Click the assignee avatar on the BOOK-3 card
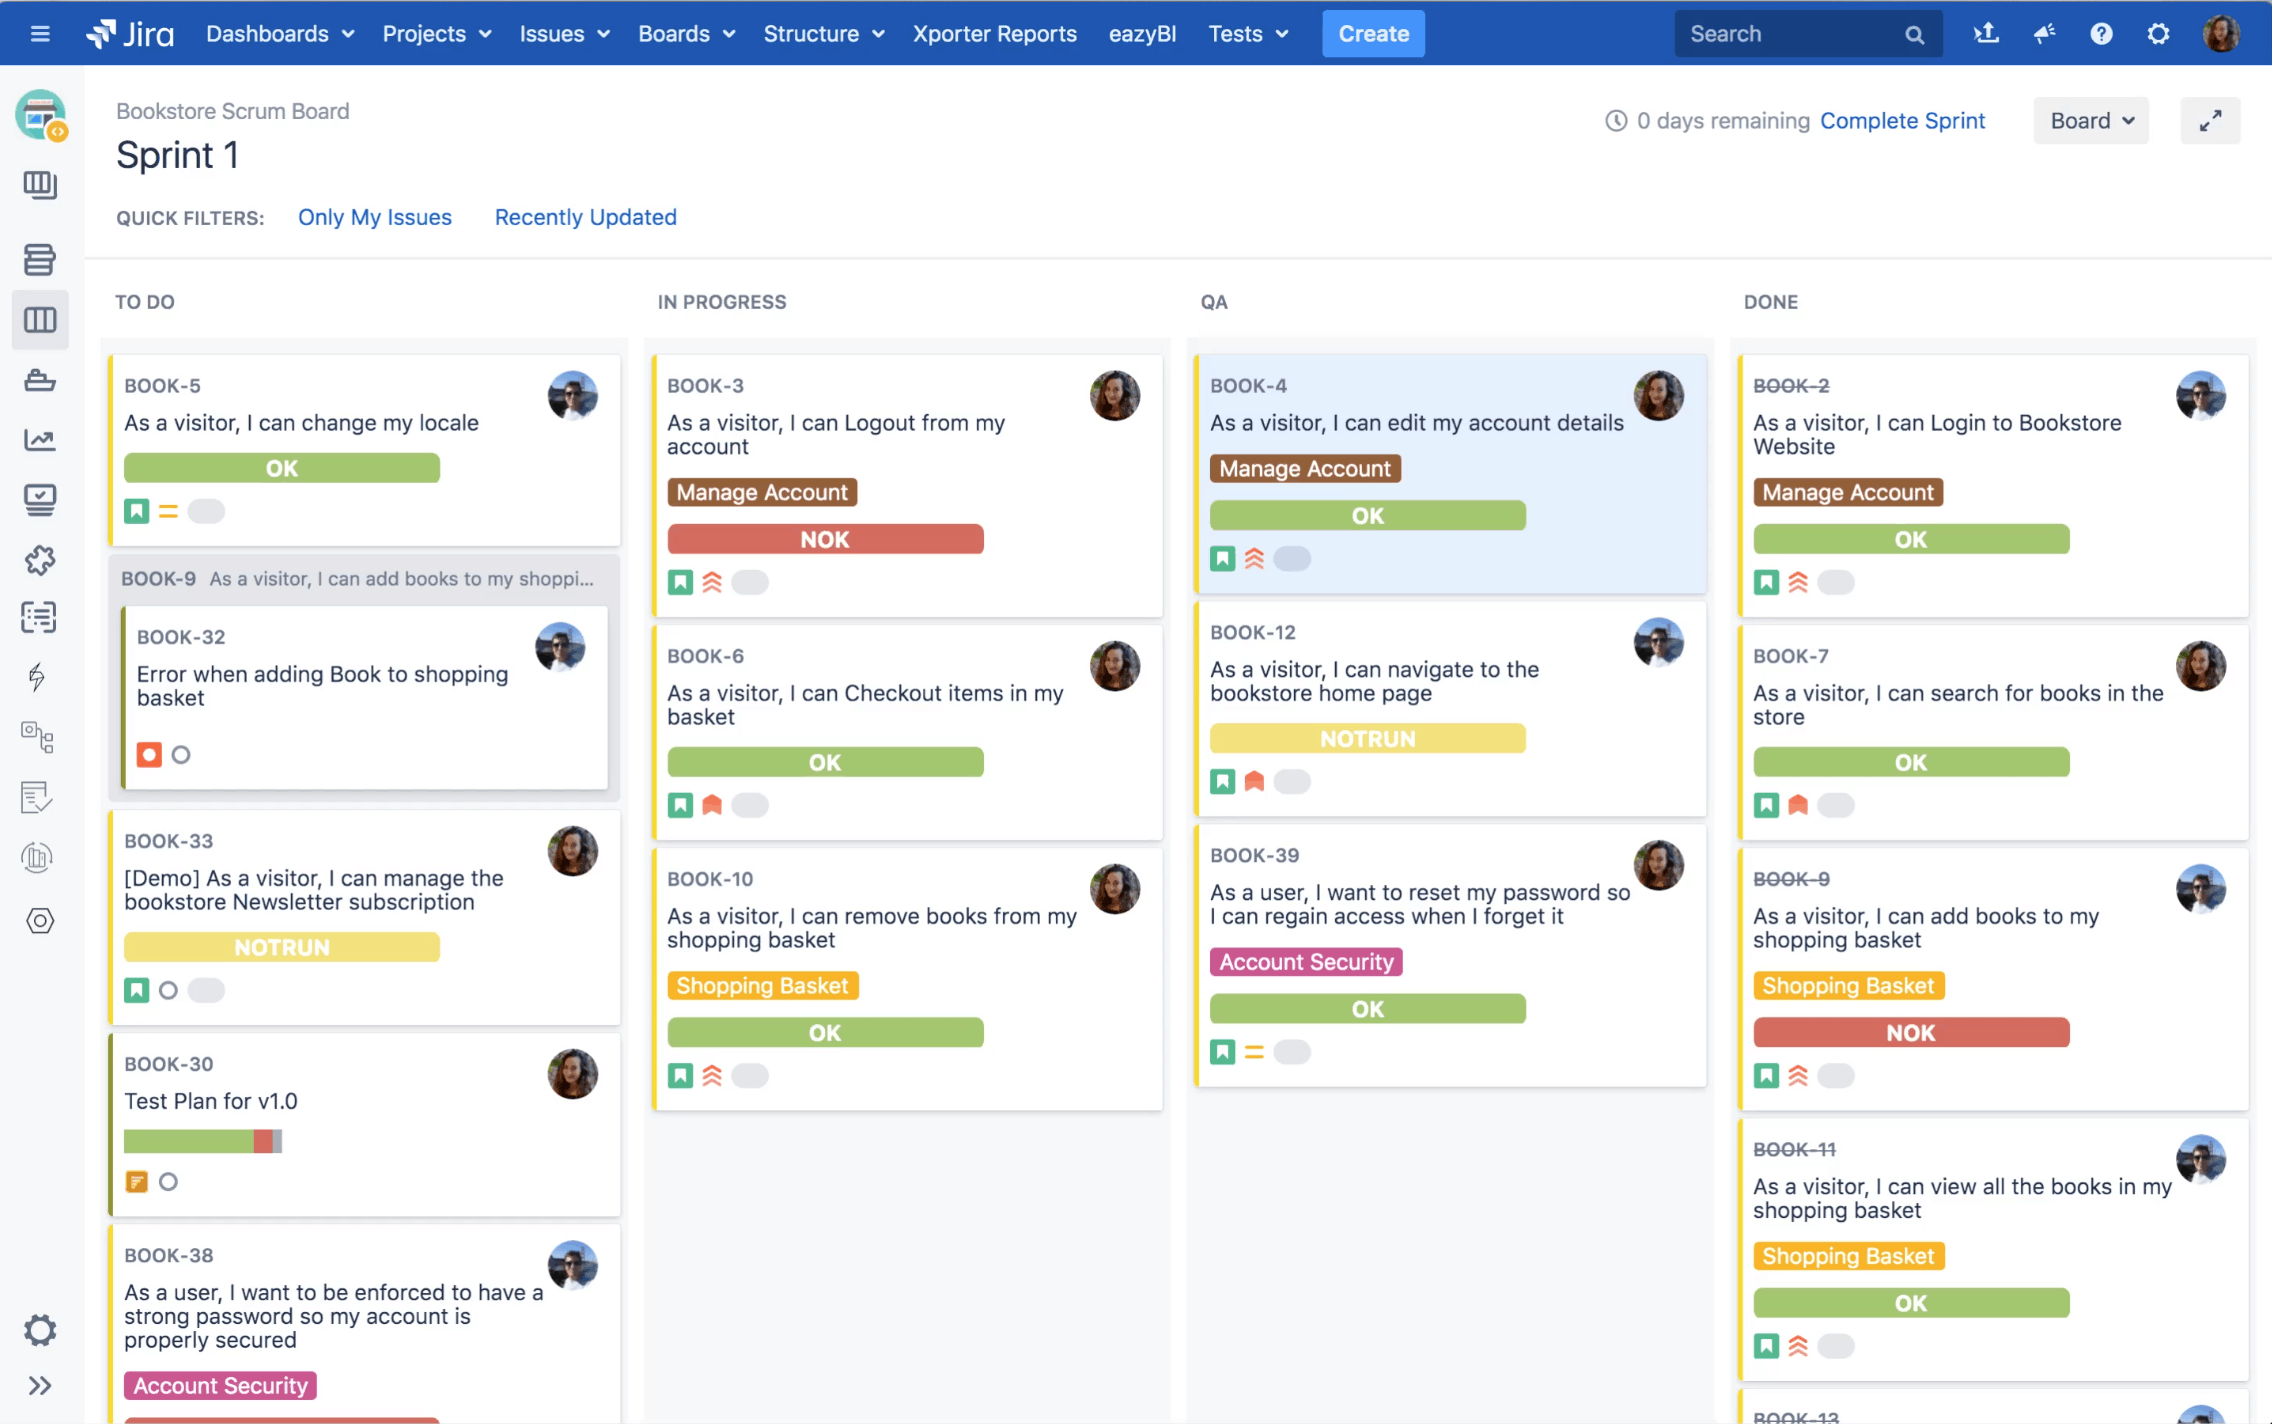Viewport: 2272px width, 1424px height. coord(1114,395)
